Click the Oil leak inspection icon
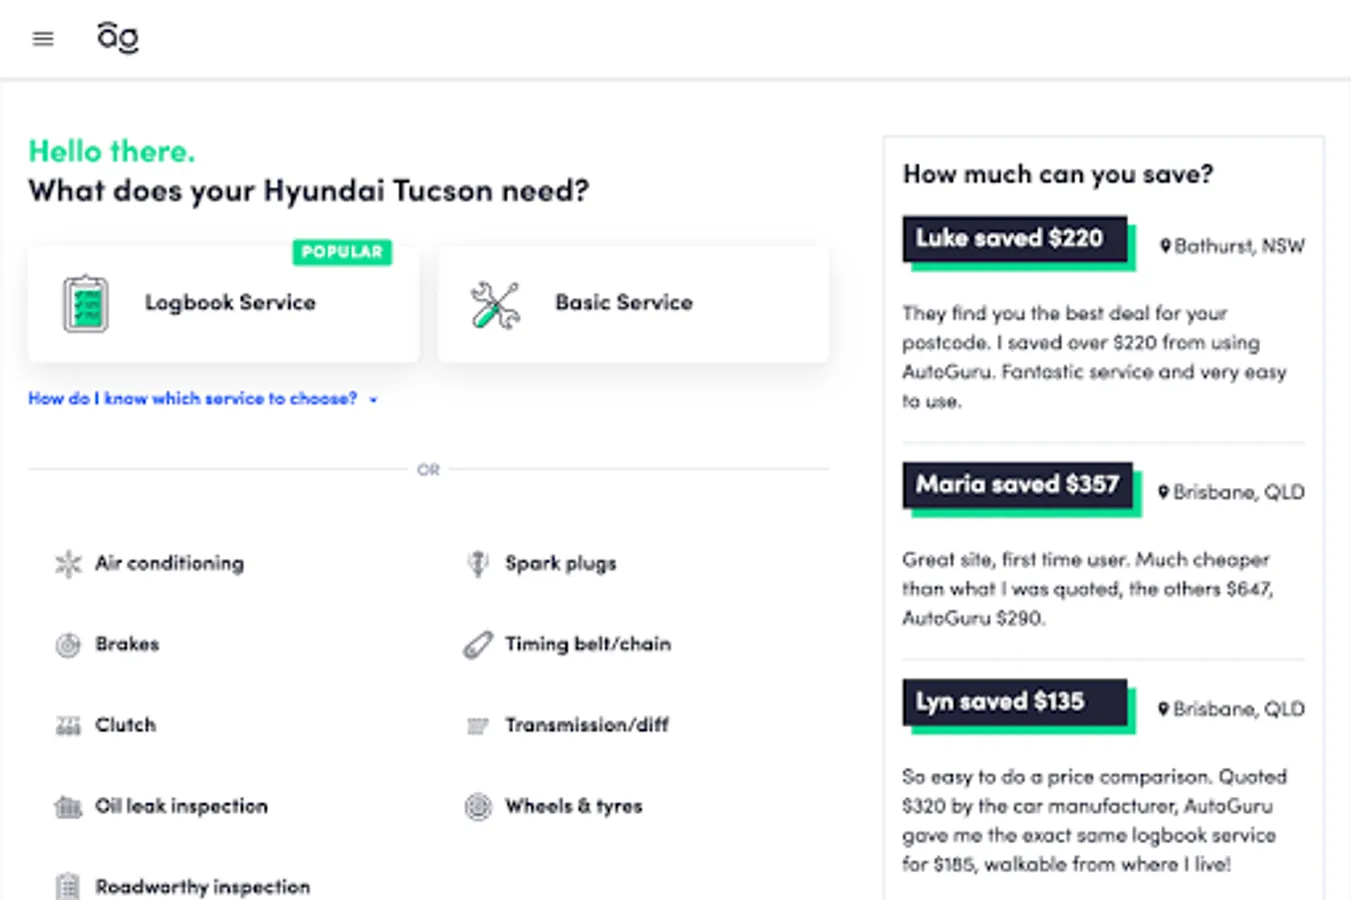Viewport: 1351px width, 900px height. point(68,807)
